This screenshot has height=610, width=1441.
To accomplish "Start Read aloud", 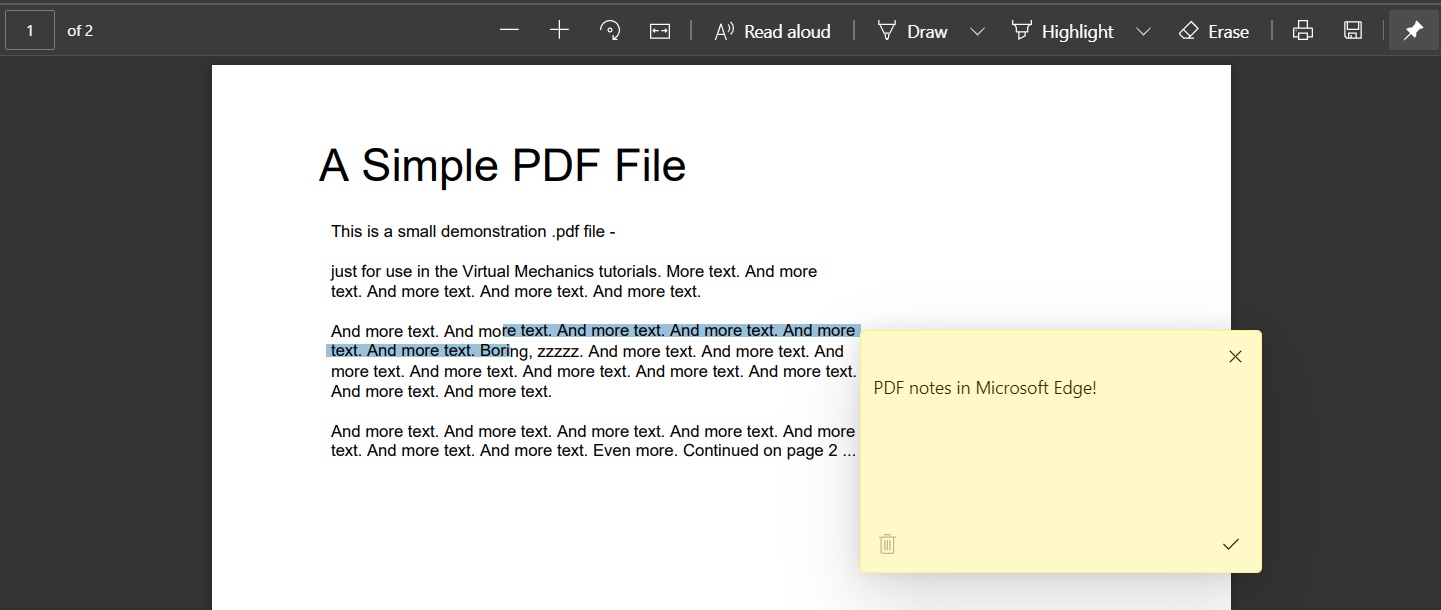I will point(772,31).
